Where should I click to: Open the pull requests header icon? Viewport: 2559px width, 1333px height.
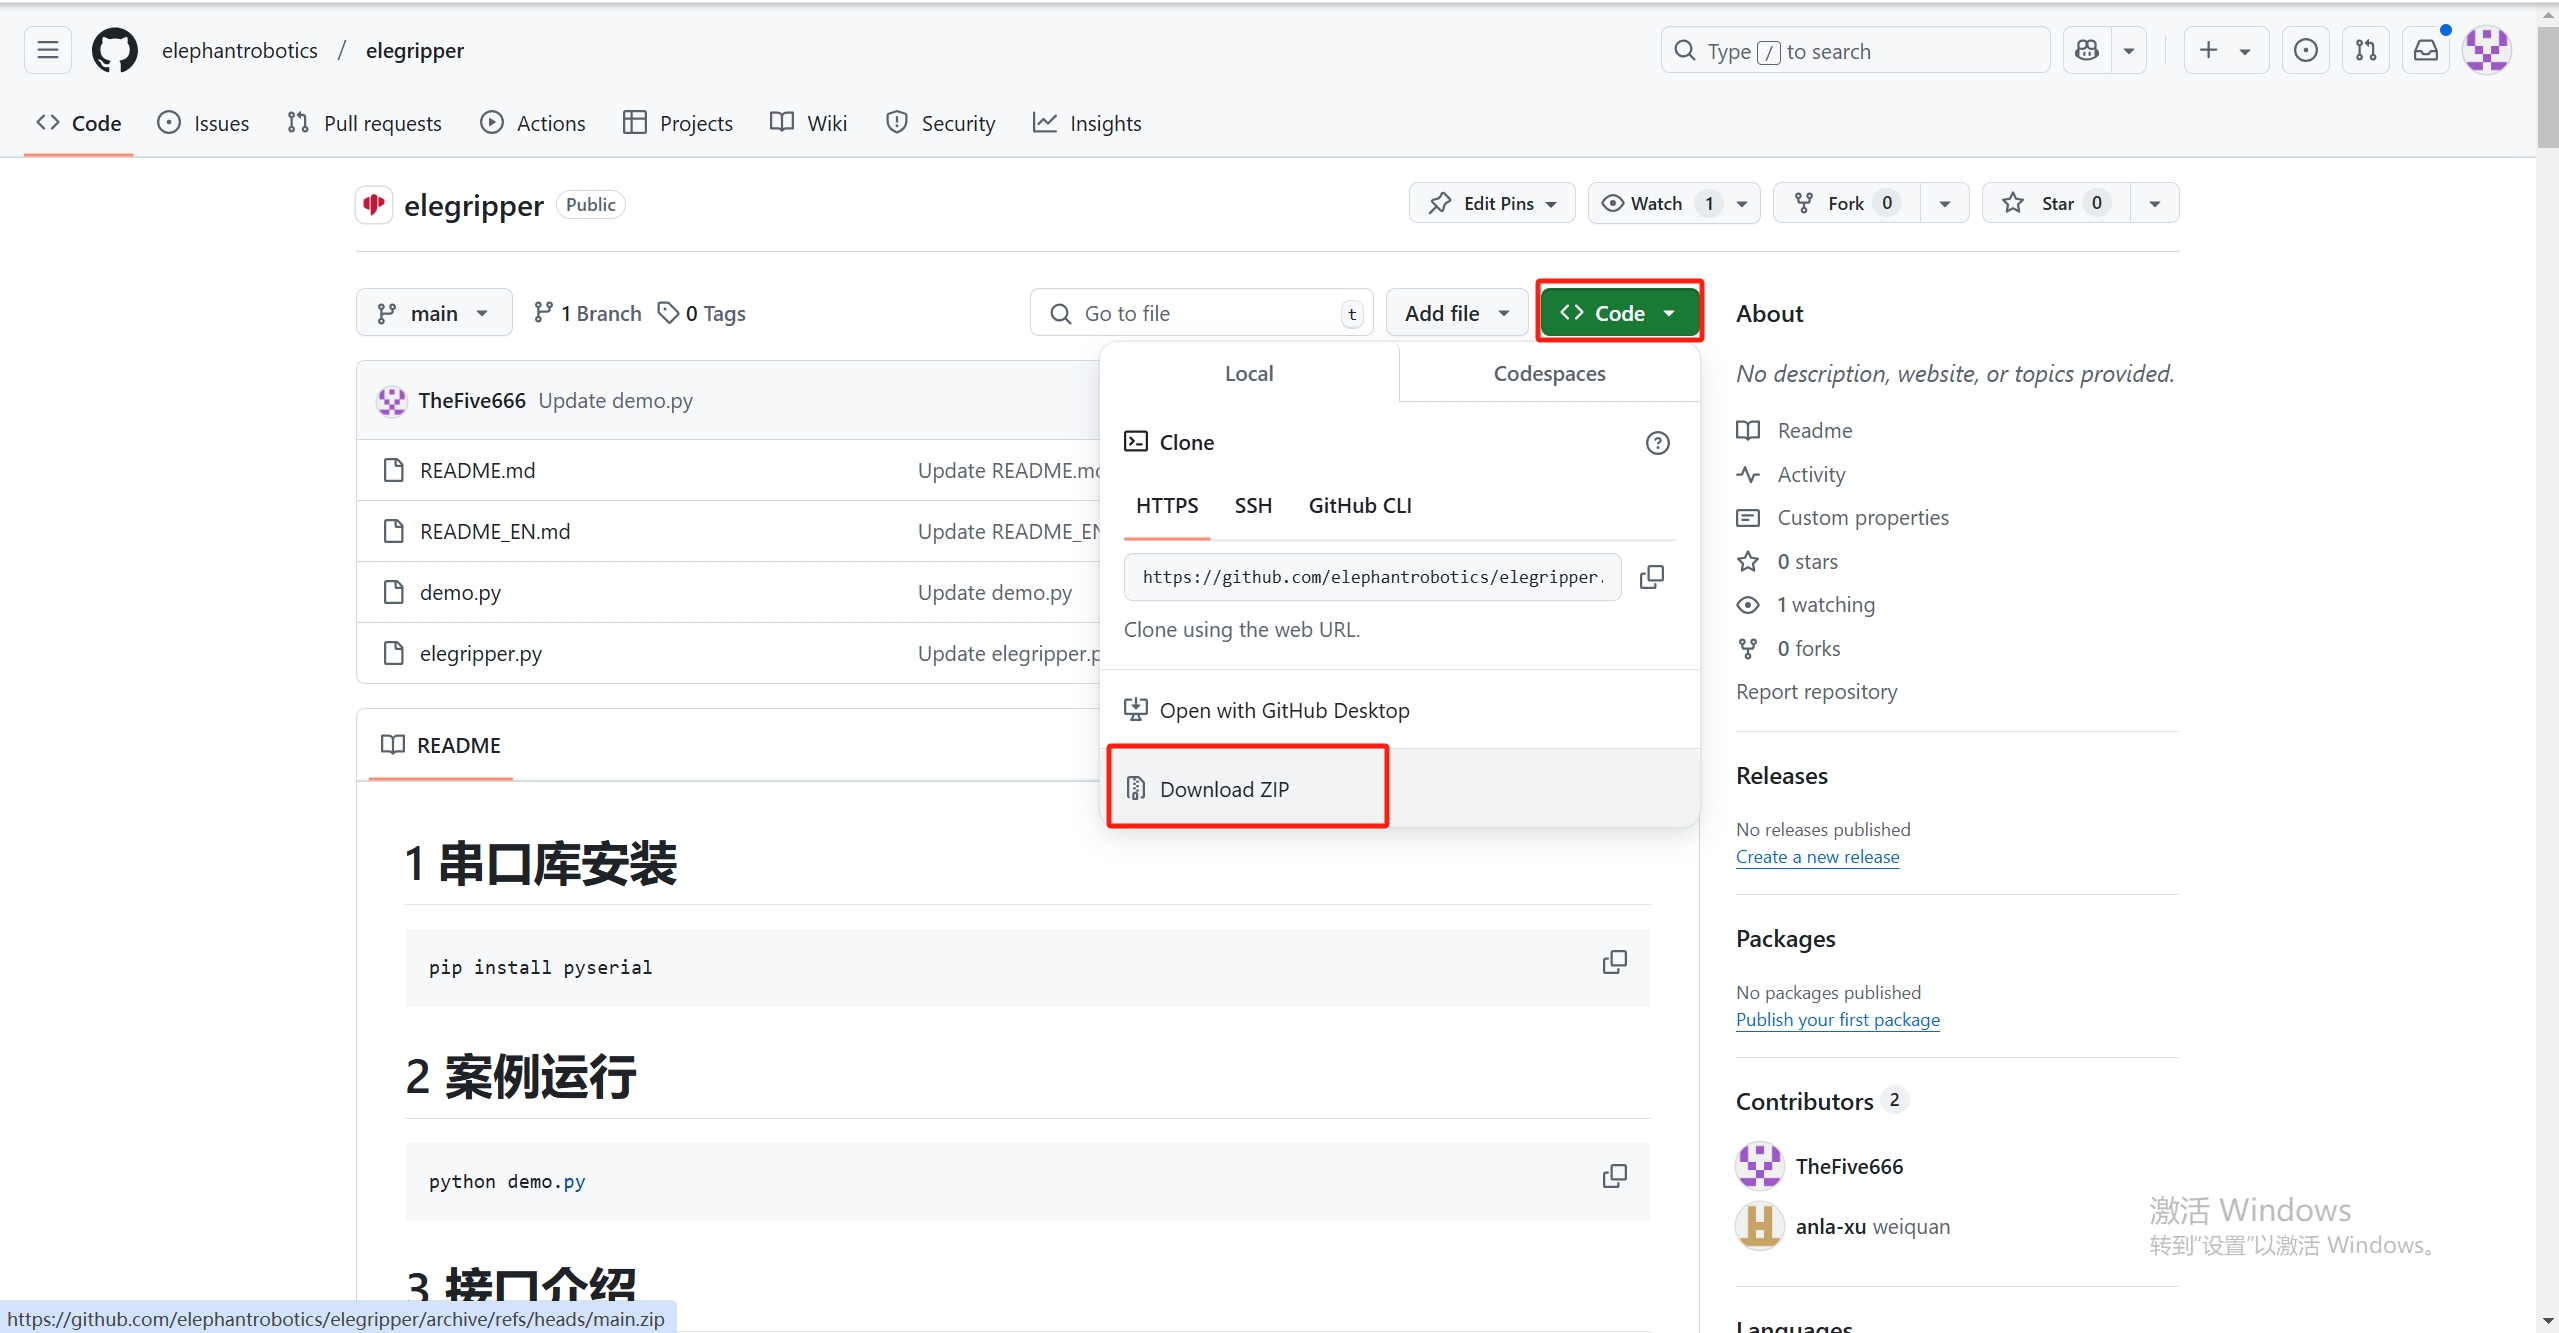[x=2366, y=50]
